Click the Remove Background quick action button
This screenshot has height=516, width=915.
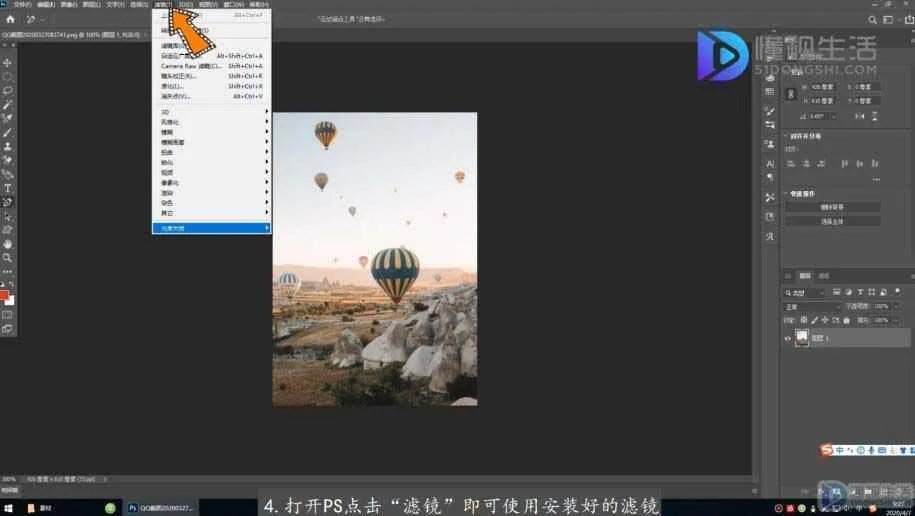point(832,207)
